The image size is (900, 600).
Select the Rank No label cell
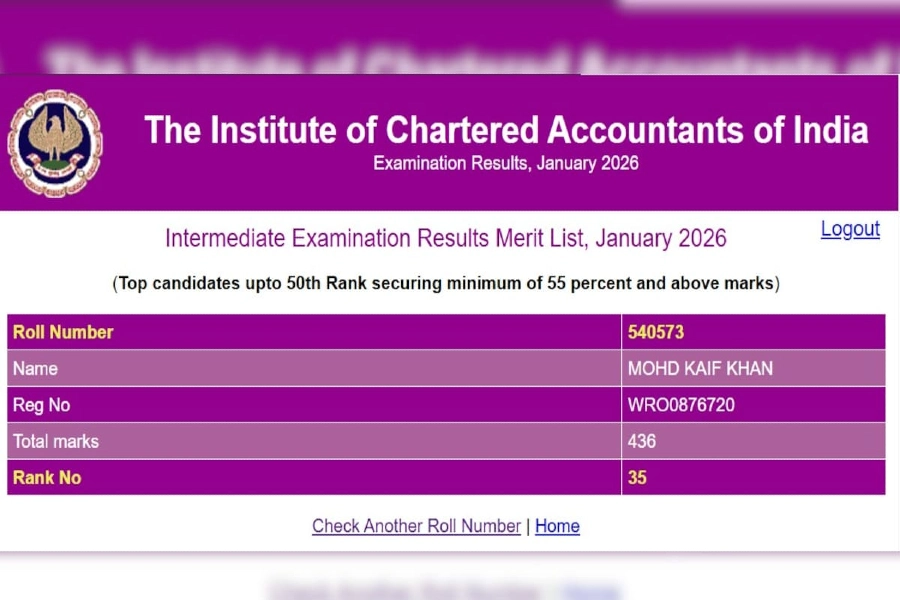47,477
